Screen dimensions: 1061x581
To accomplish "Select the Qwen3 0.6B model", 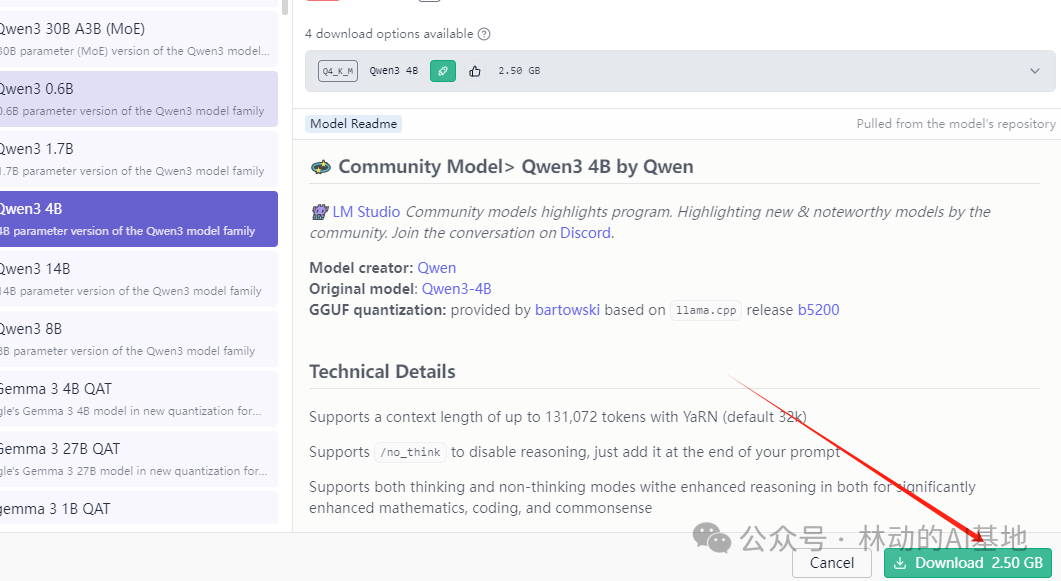I will tap(138, 99).
